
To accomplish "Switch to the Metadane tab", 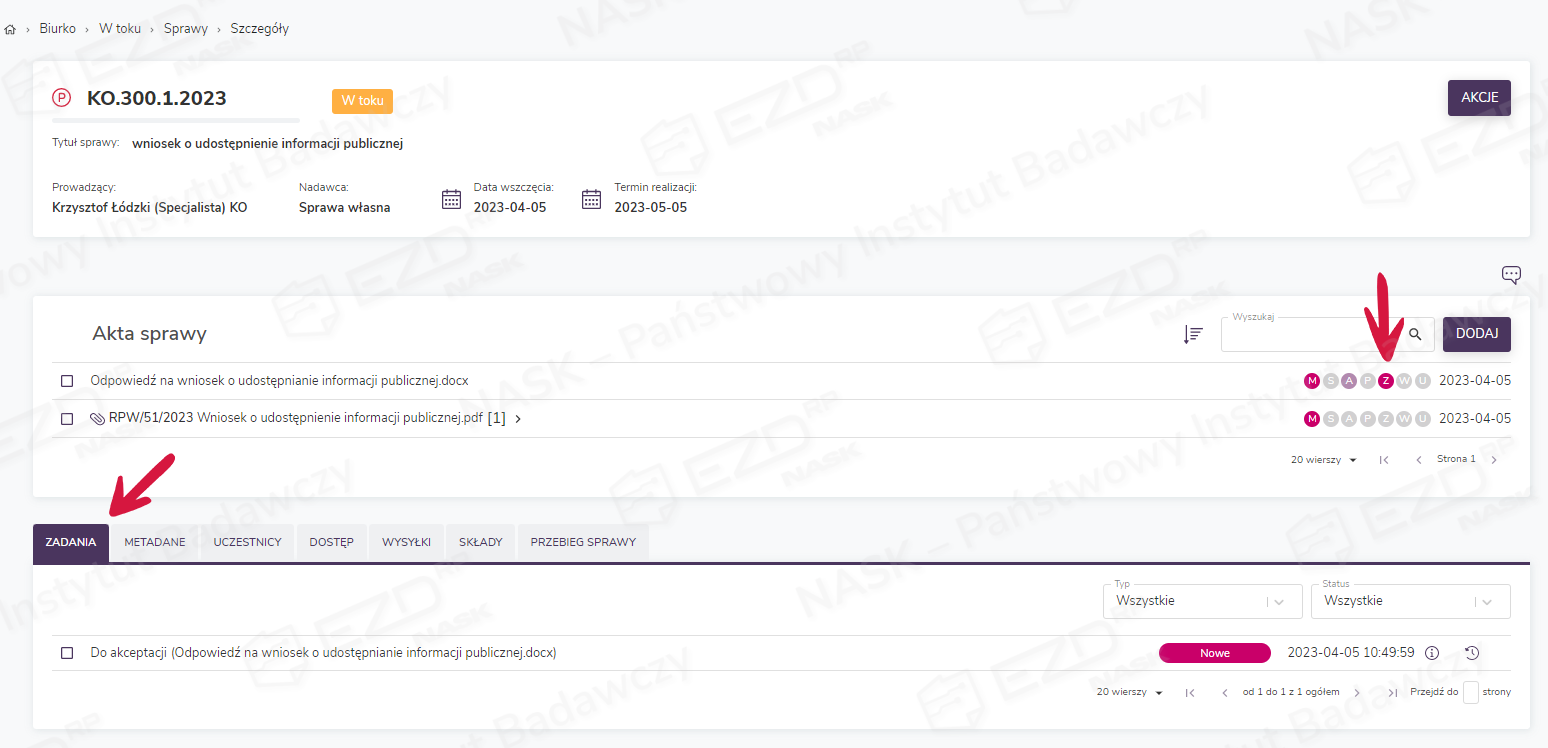I will pyautogui.click(x=154, y=542).
